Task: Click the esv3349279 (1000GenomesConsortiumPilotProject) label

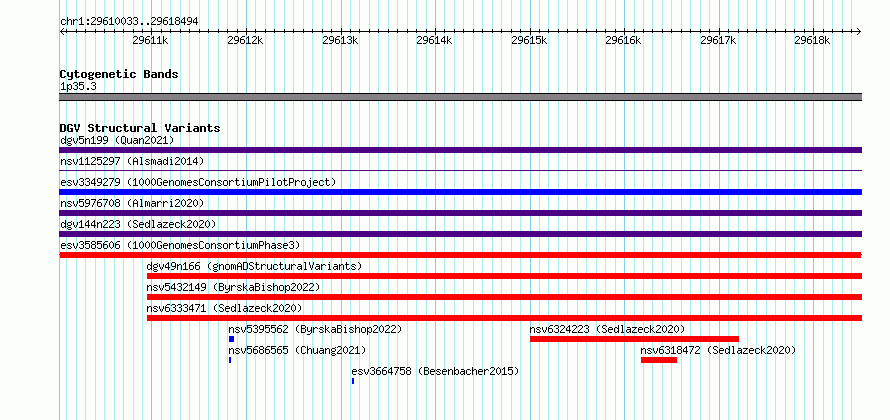Action: click(x=198, y=182)
